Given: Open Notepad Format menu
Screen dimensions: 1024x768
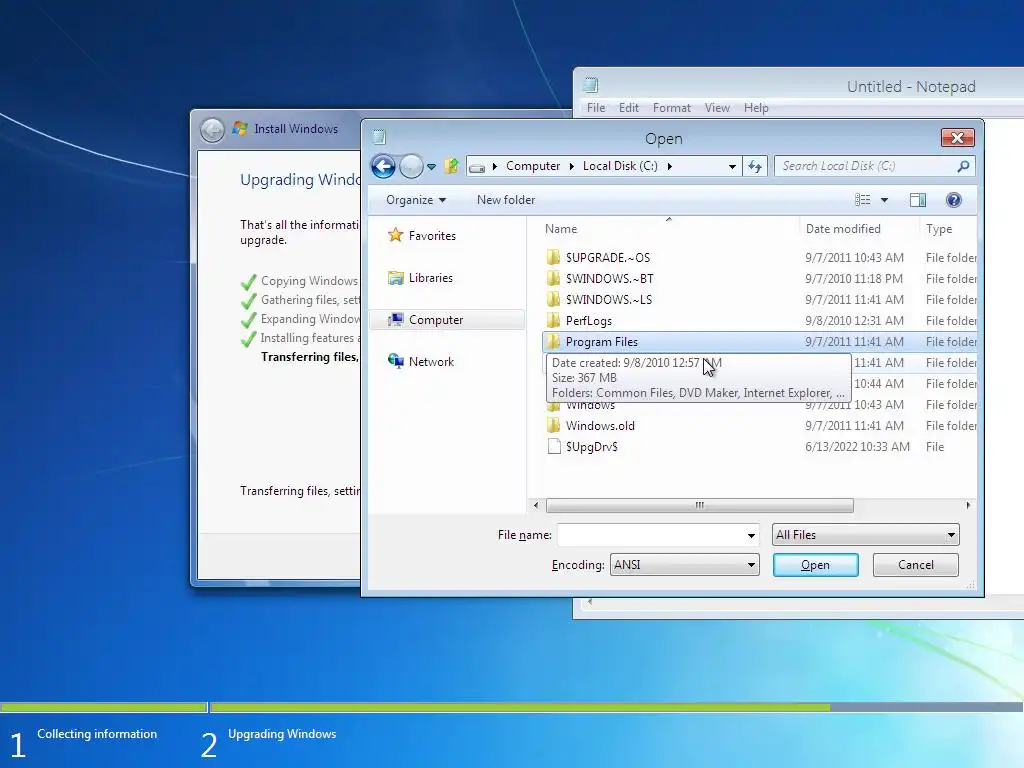Looking at the screenshot, I should pyautogui.click(x=671, y=108).
